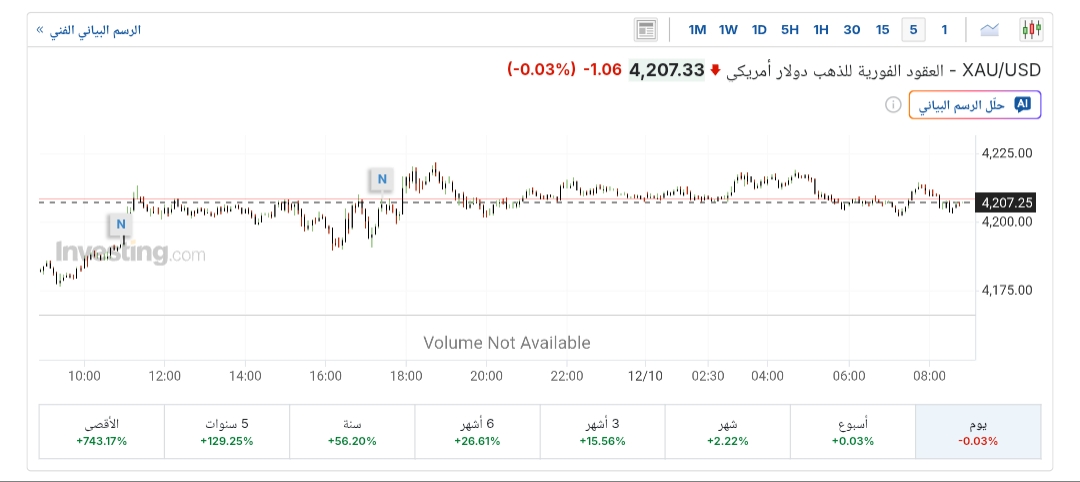The height and width of the screenshot is (482, 1080).
Task: Click the AI icon in chart analysis button
Action: pos(1022,105)
